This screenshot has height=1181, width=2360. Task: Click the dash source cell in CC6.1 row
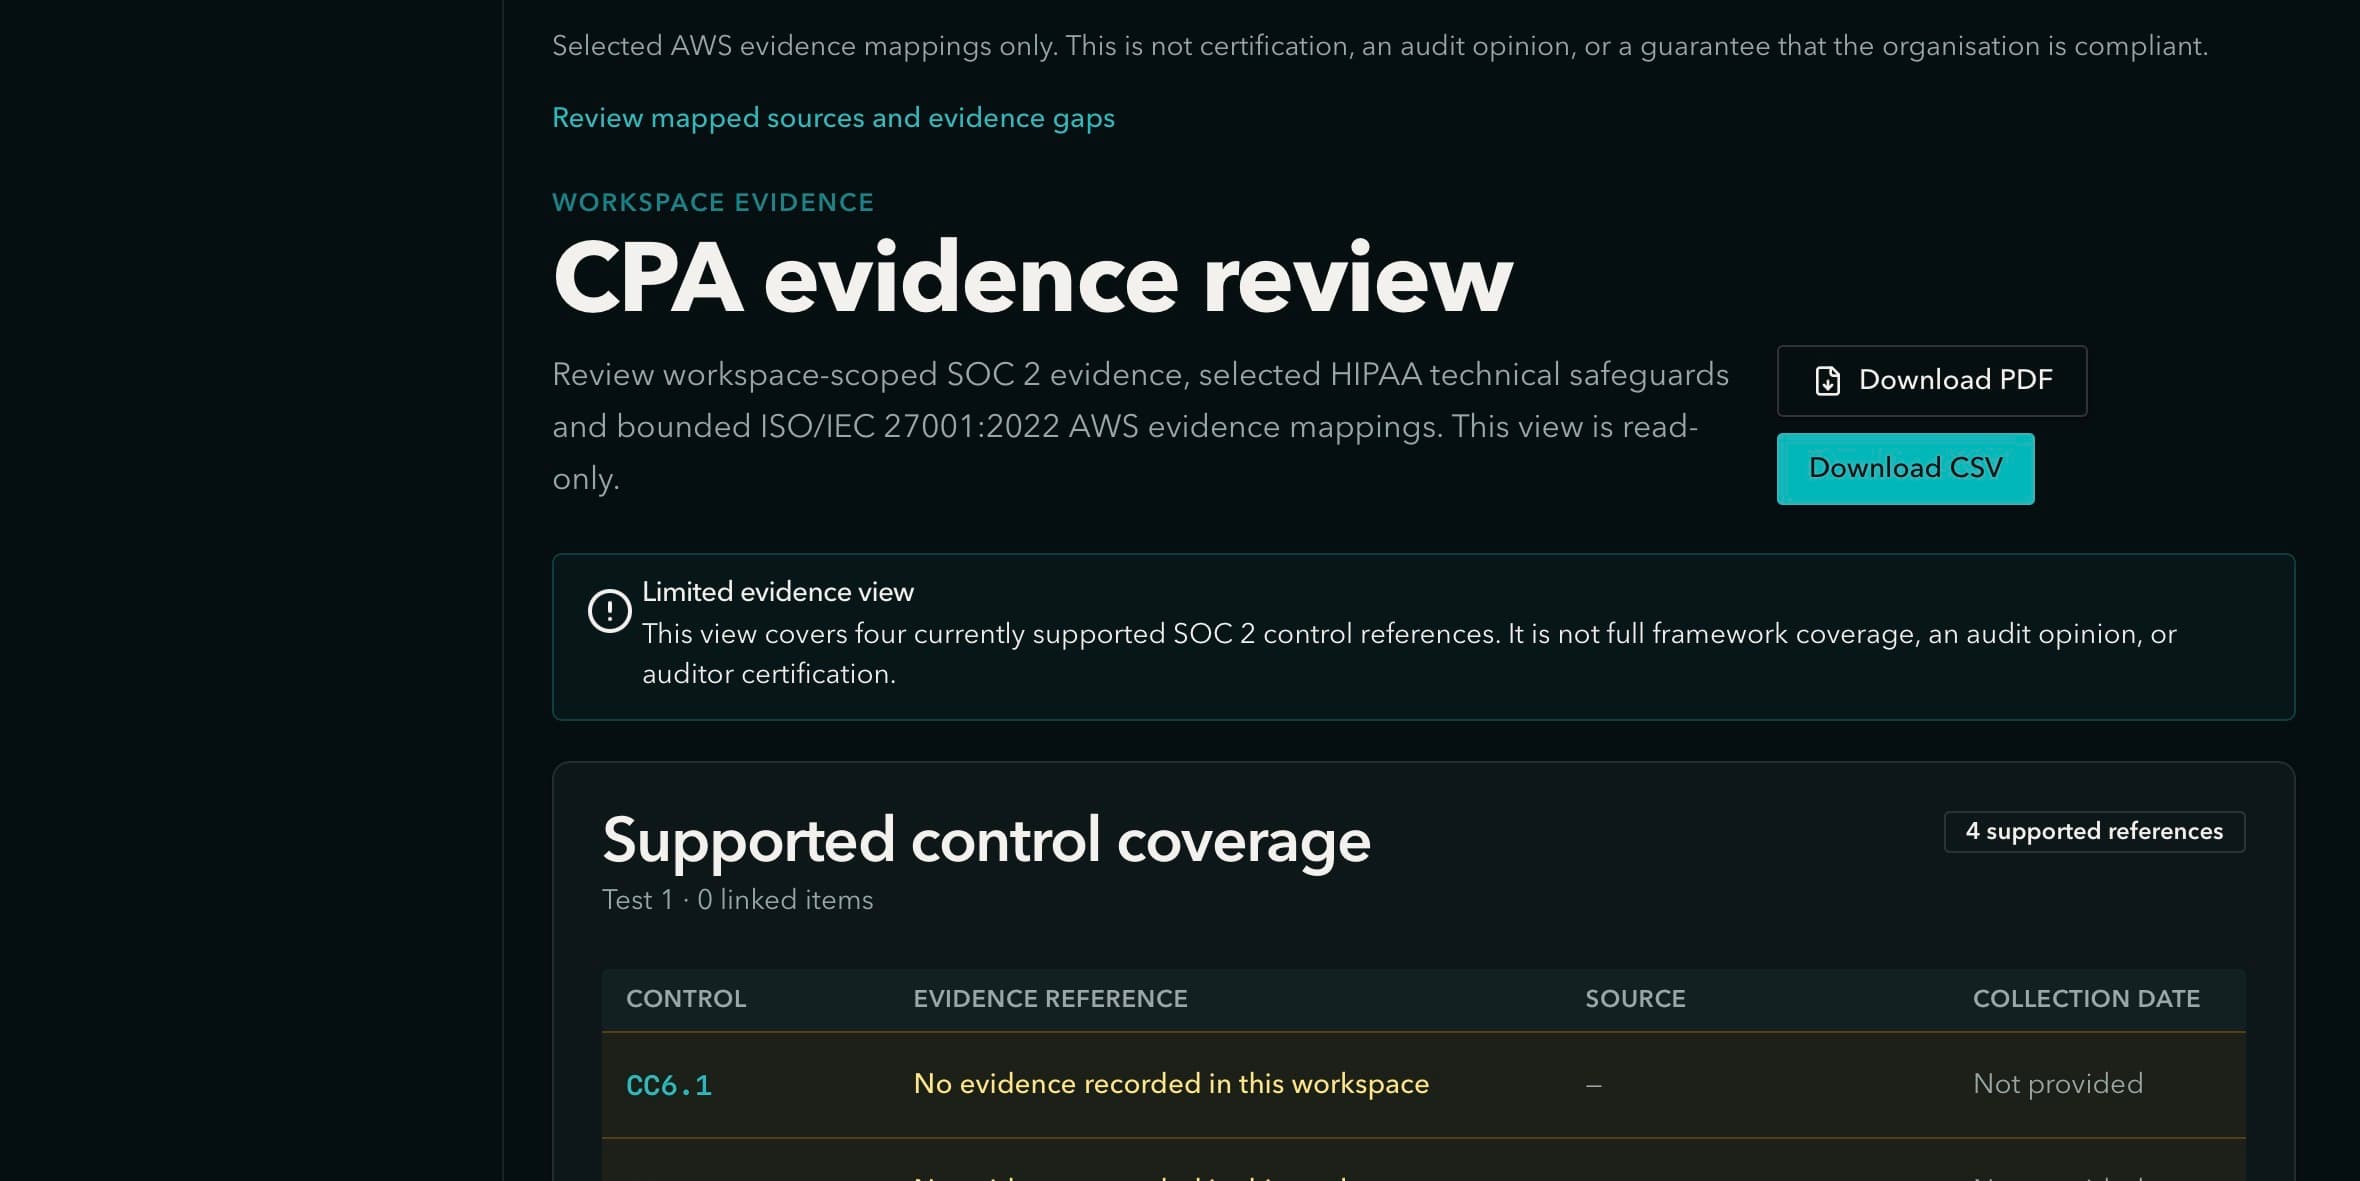coord(1594,1085)
